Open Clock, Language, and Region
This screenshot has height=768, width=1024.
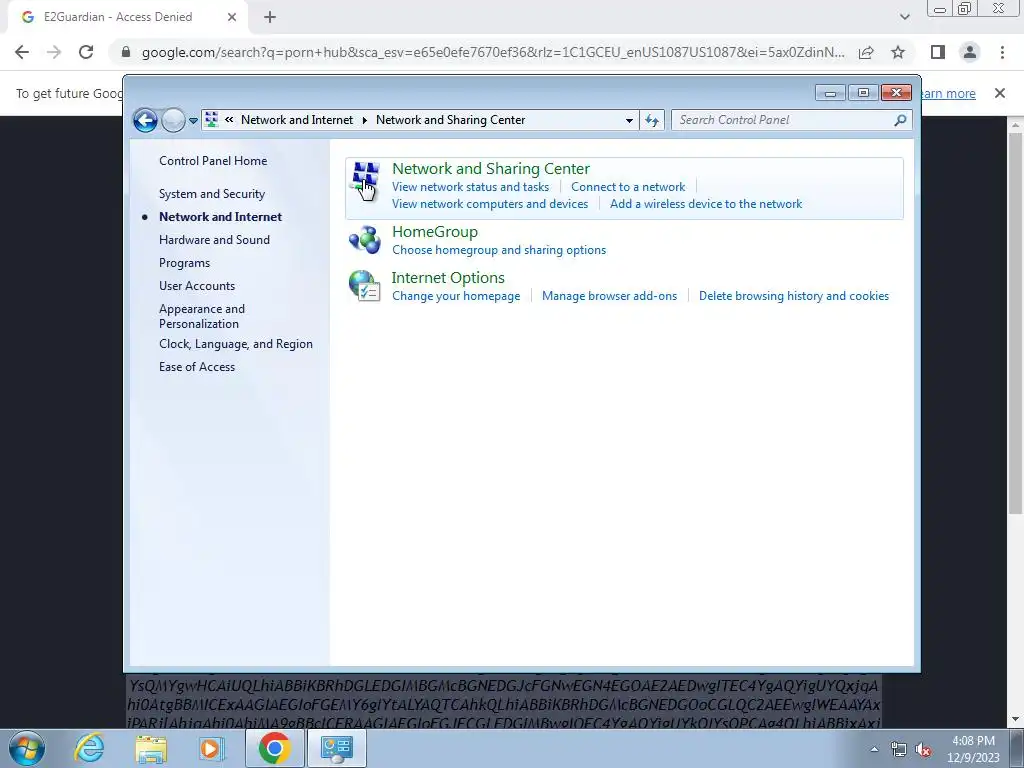click(236, 344)
